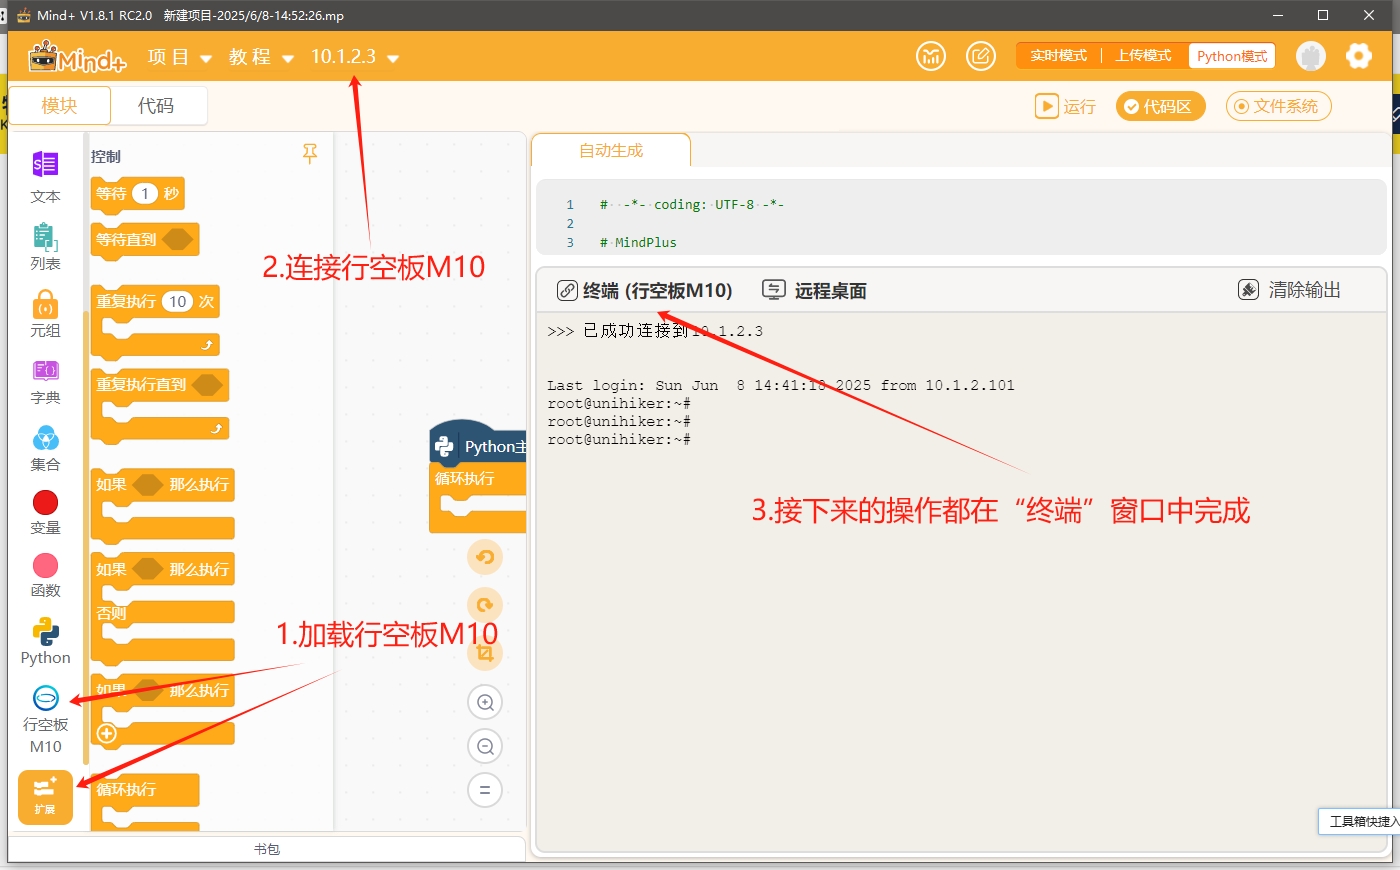Select Python模式

1232,56
